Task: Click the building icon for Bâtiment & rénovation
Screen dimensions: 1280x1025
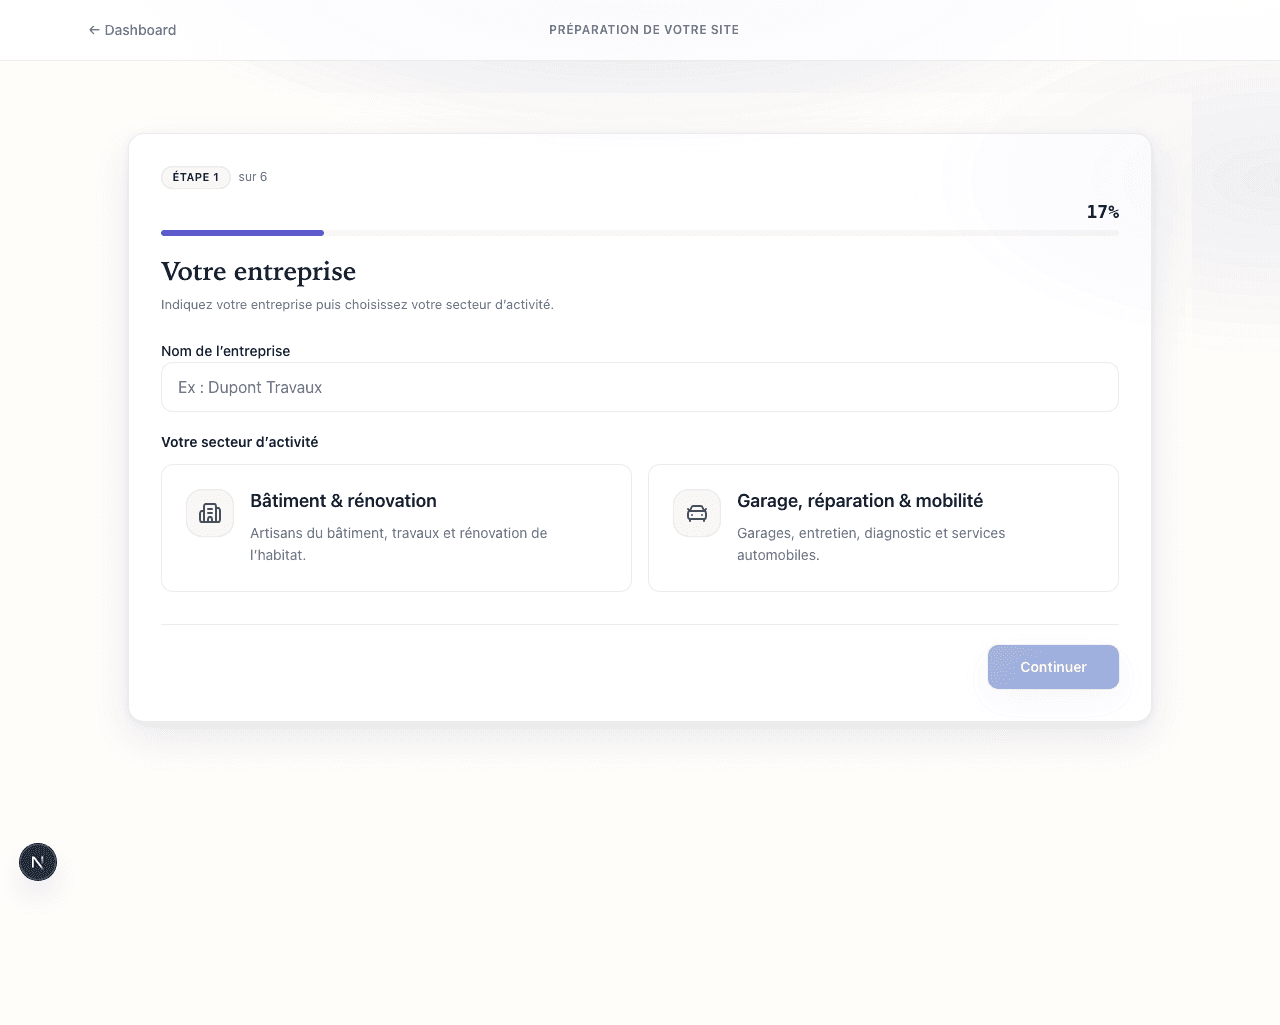Action: pos(210,513)
